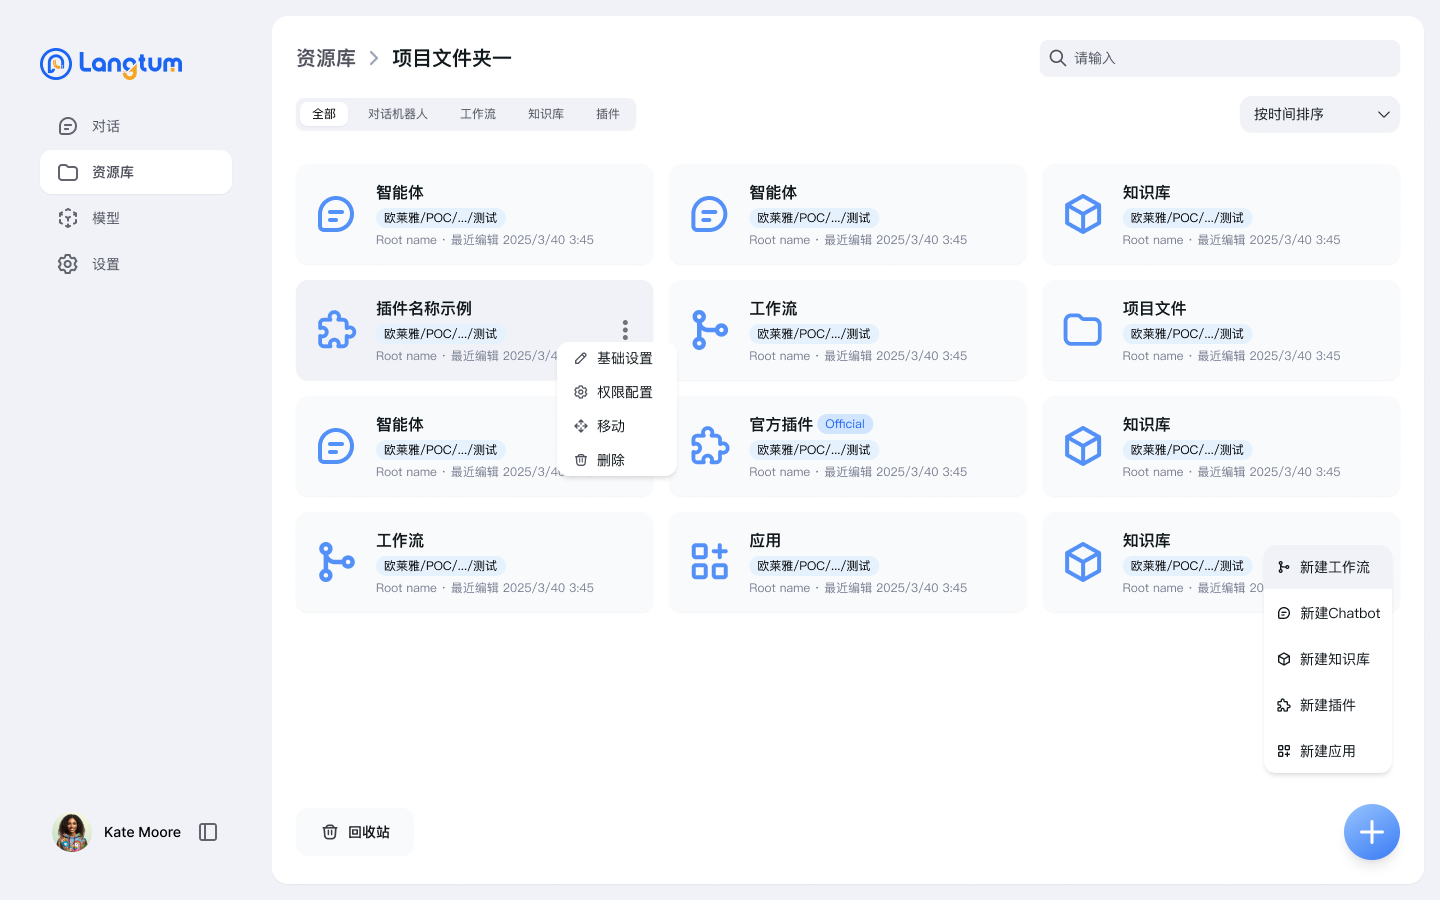Click the 应用 app grid icon
1440x900 pixels.
click(709, 562)
